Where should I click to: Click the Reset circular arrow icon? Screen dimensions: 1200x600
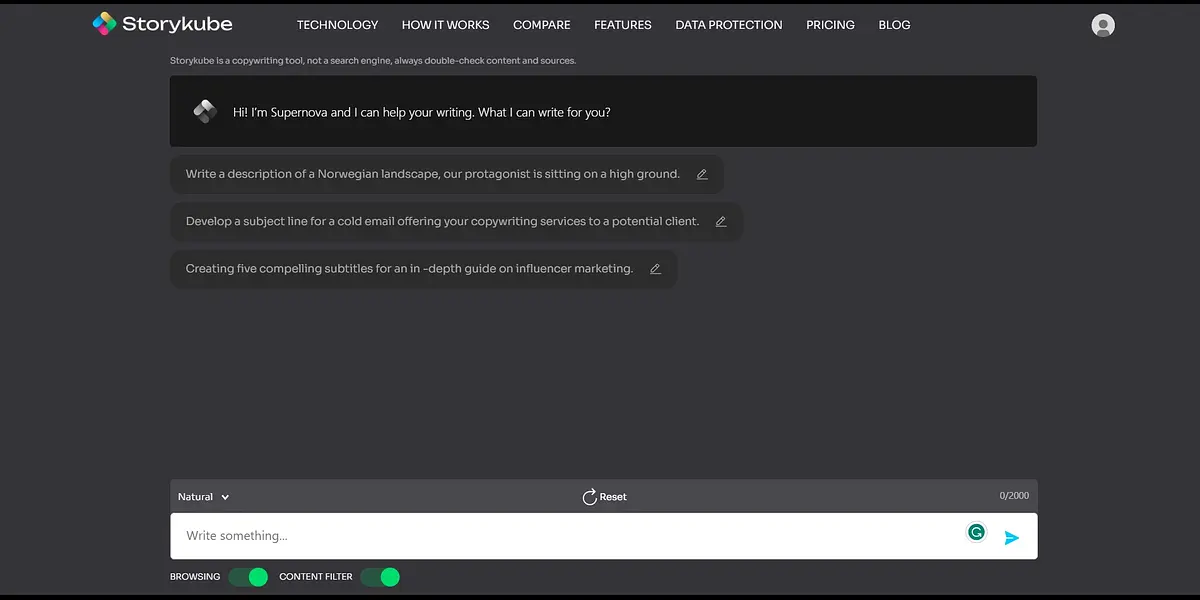(590, 497)
